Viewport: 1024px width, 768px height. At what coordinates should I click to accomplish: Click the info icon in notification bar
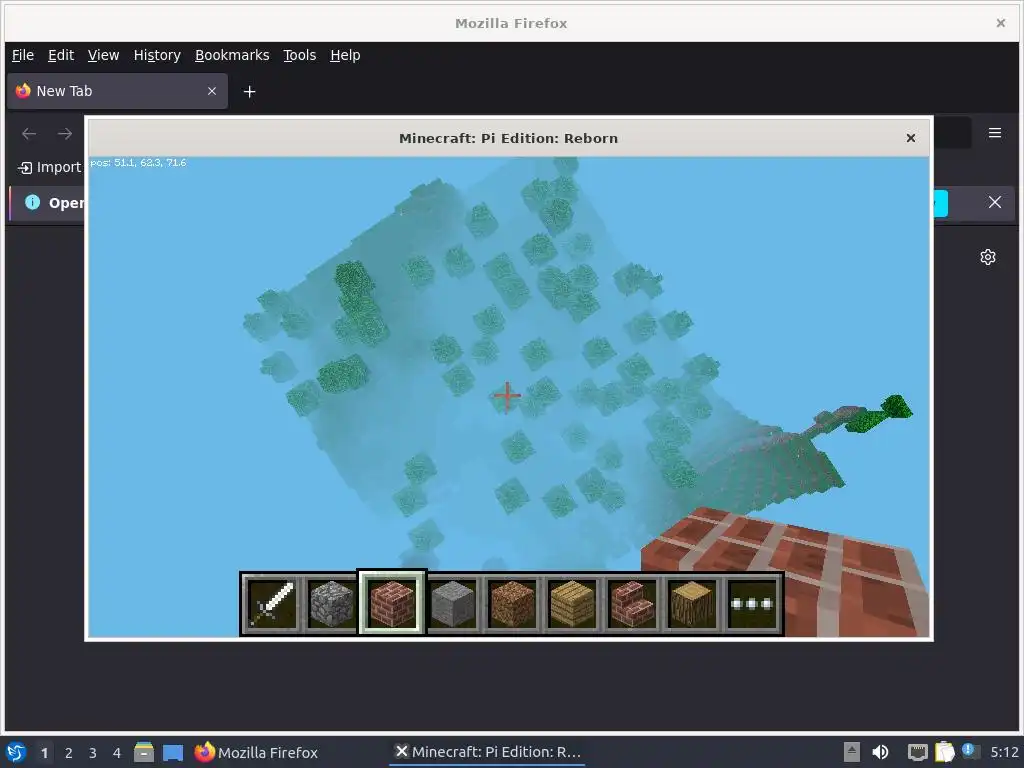(x=32, y=202)
